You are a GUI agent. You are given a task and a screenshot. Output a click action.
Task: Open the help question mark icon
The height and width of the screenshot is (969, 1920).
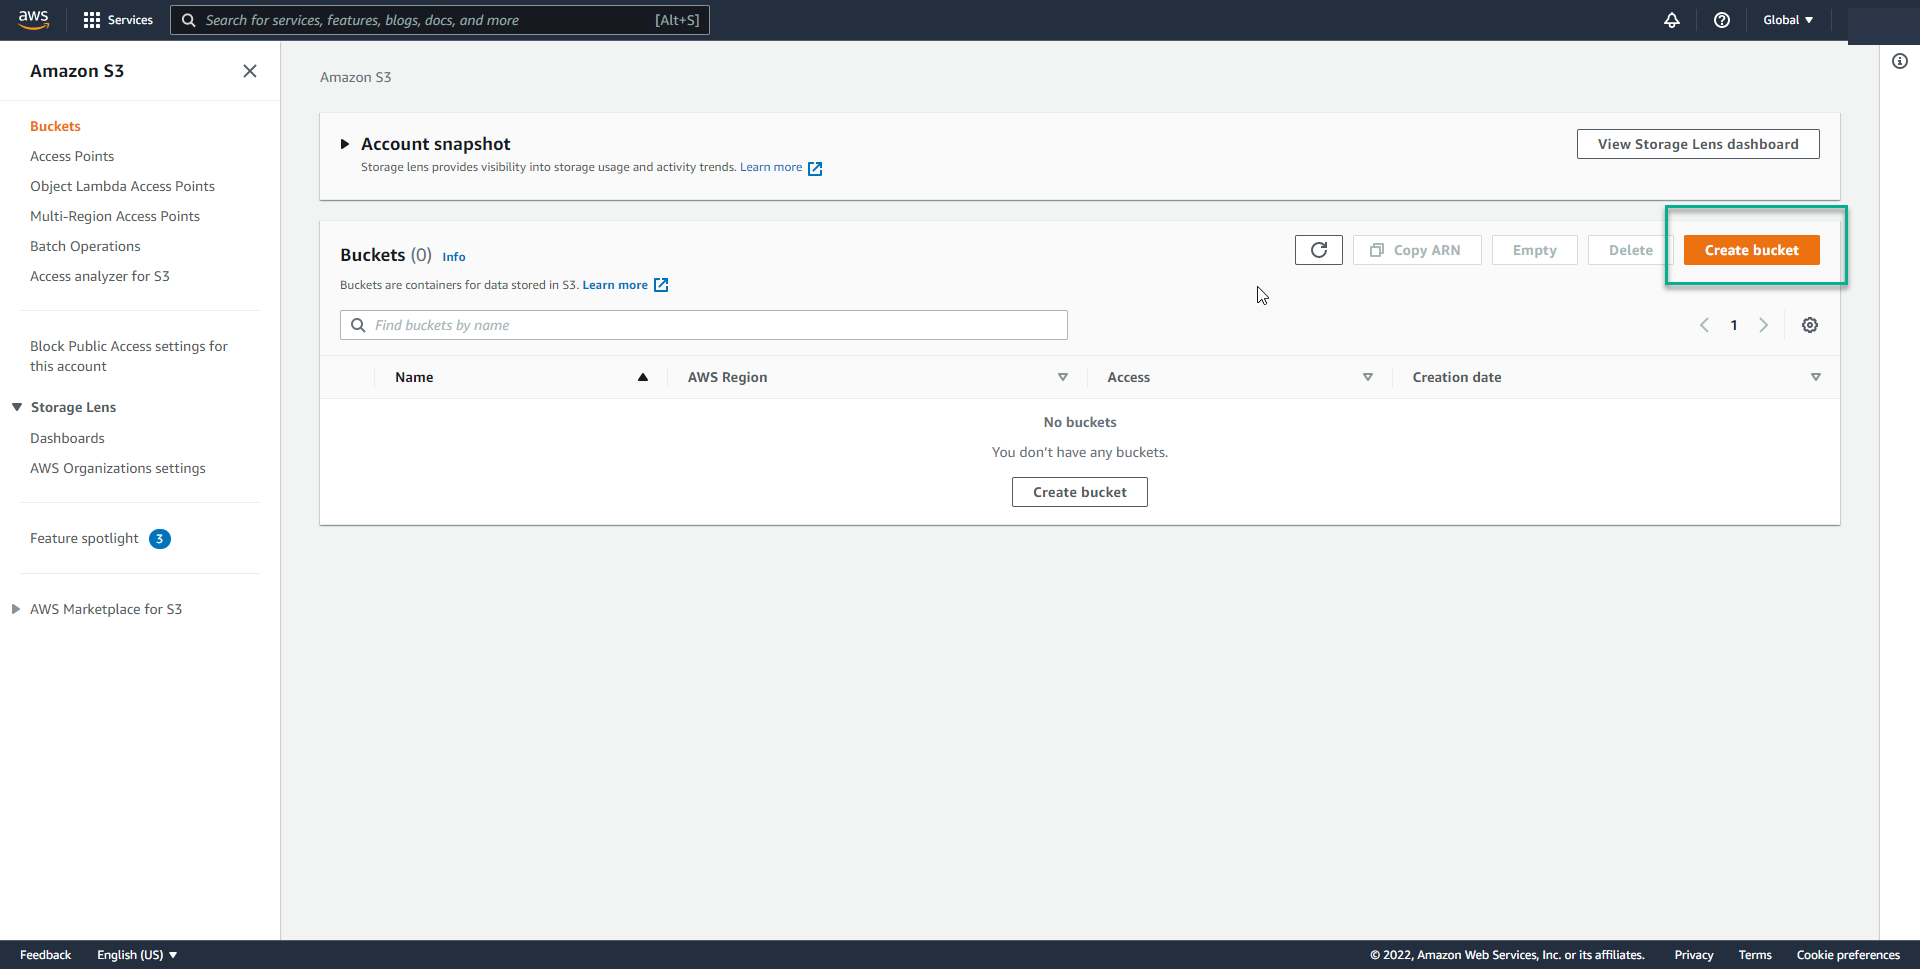(x=1721, y=20)
